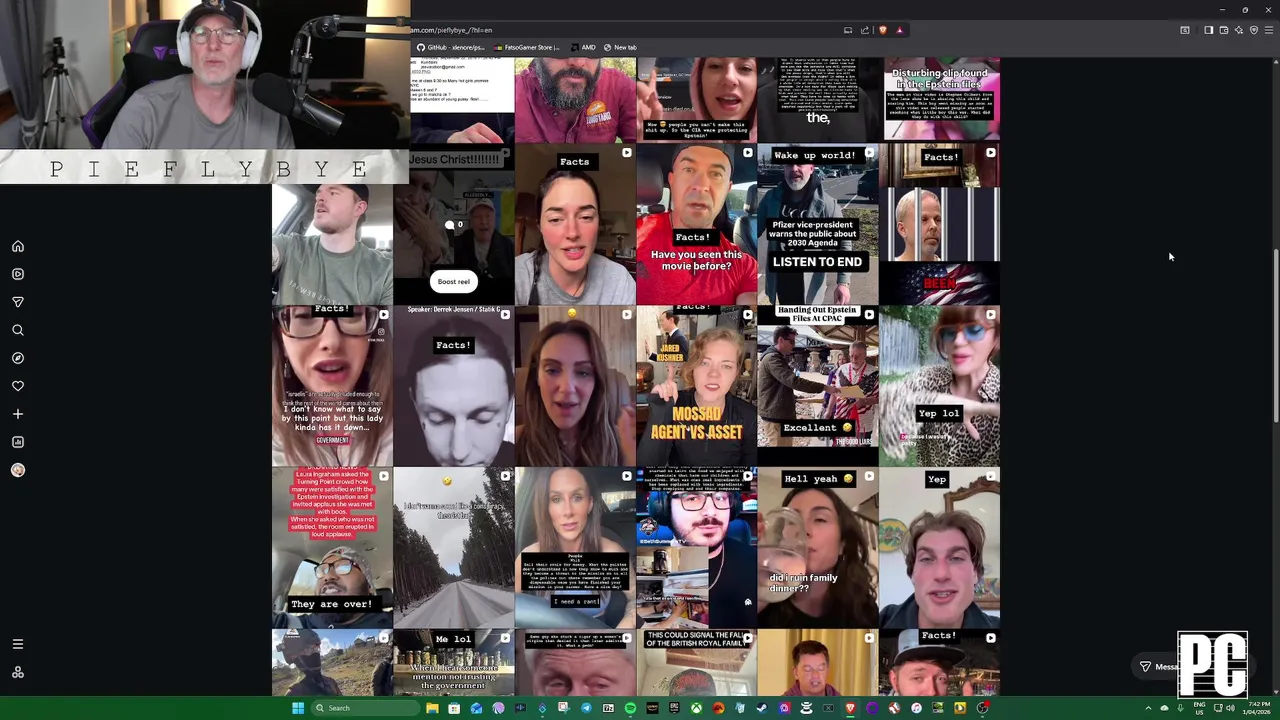This screenshot has width=1280, height=720.
Task: Open the 'Me lol' reel thumbnail
Action: pos(453,662)
